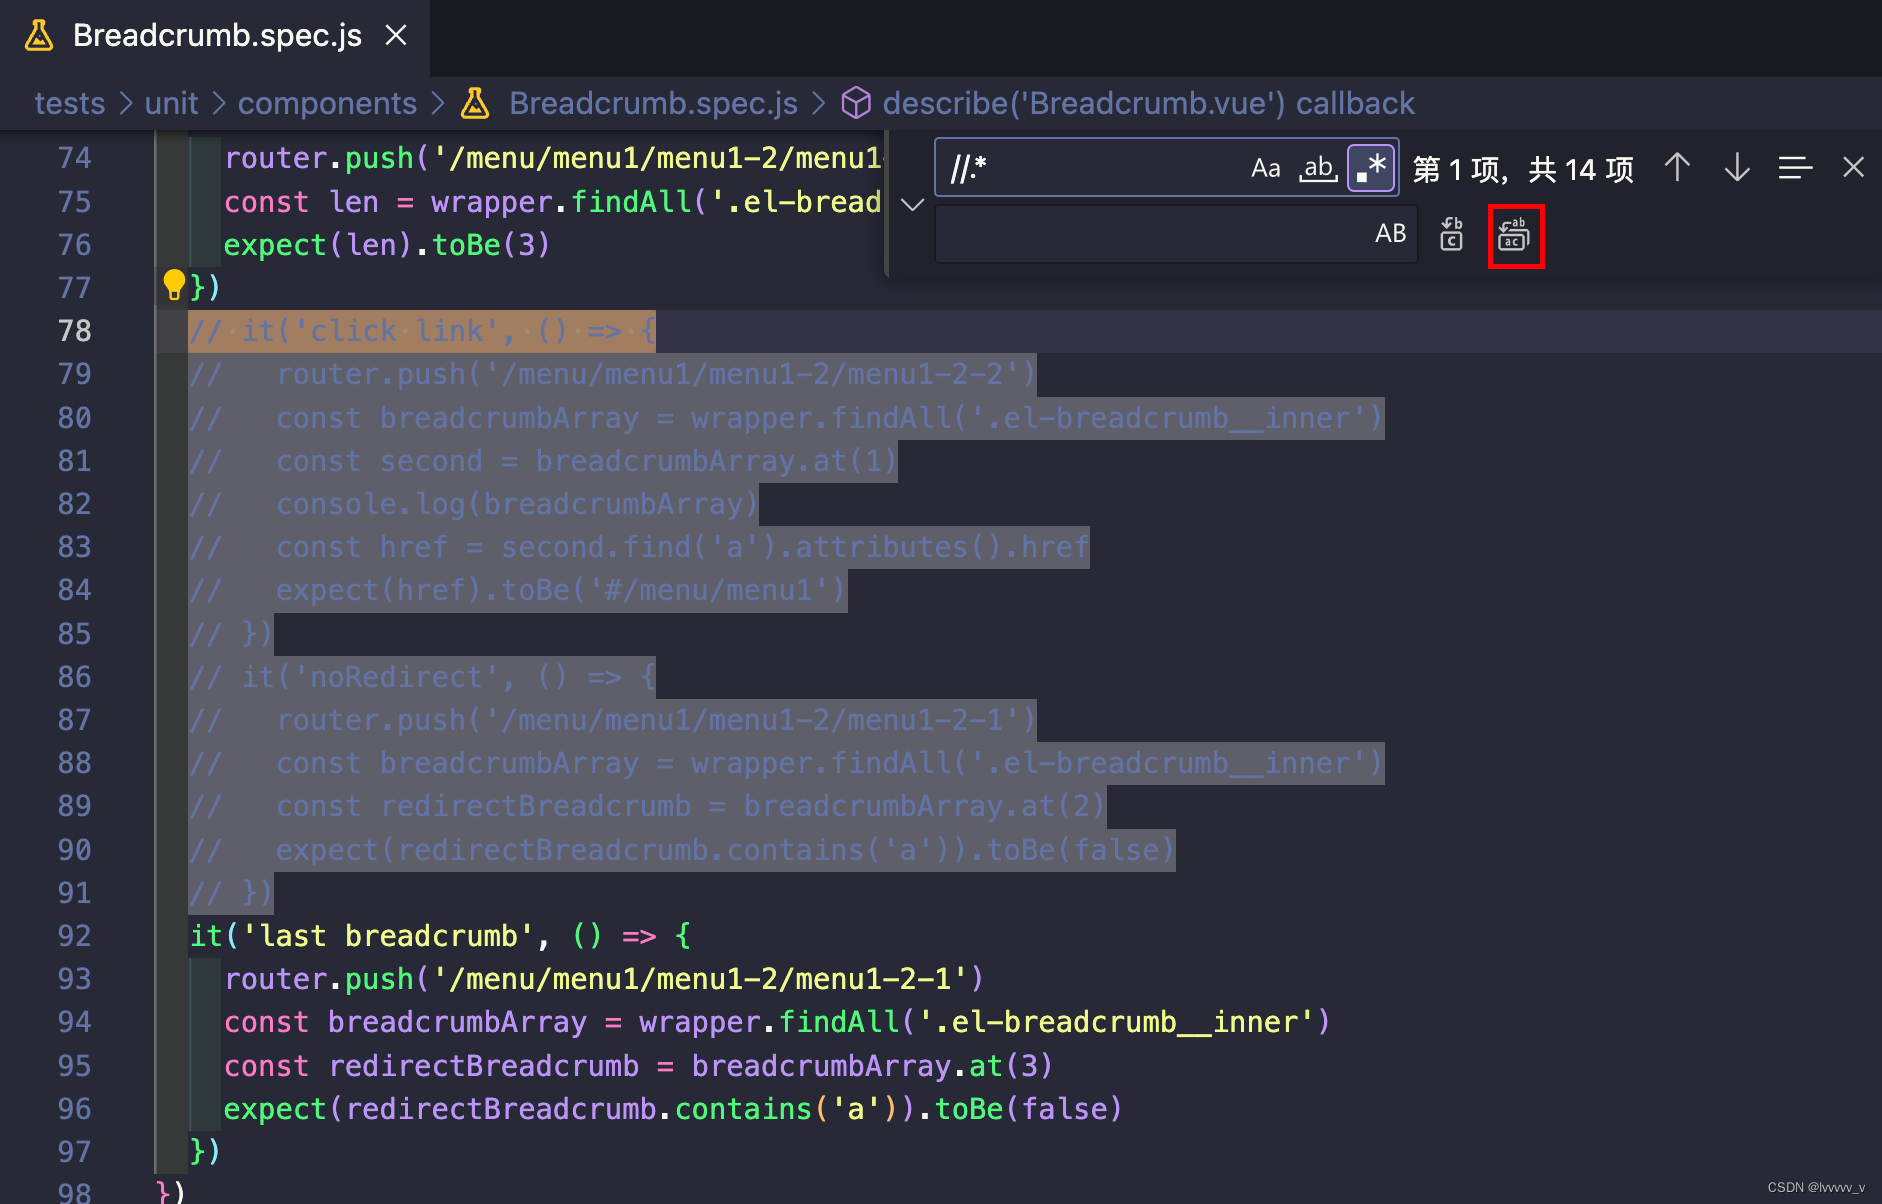Click "expect(href).toBe('#/menu/menu1')" on line 84
Viewport: 1882px width, 1204px height.
point(561,590)
